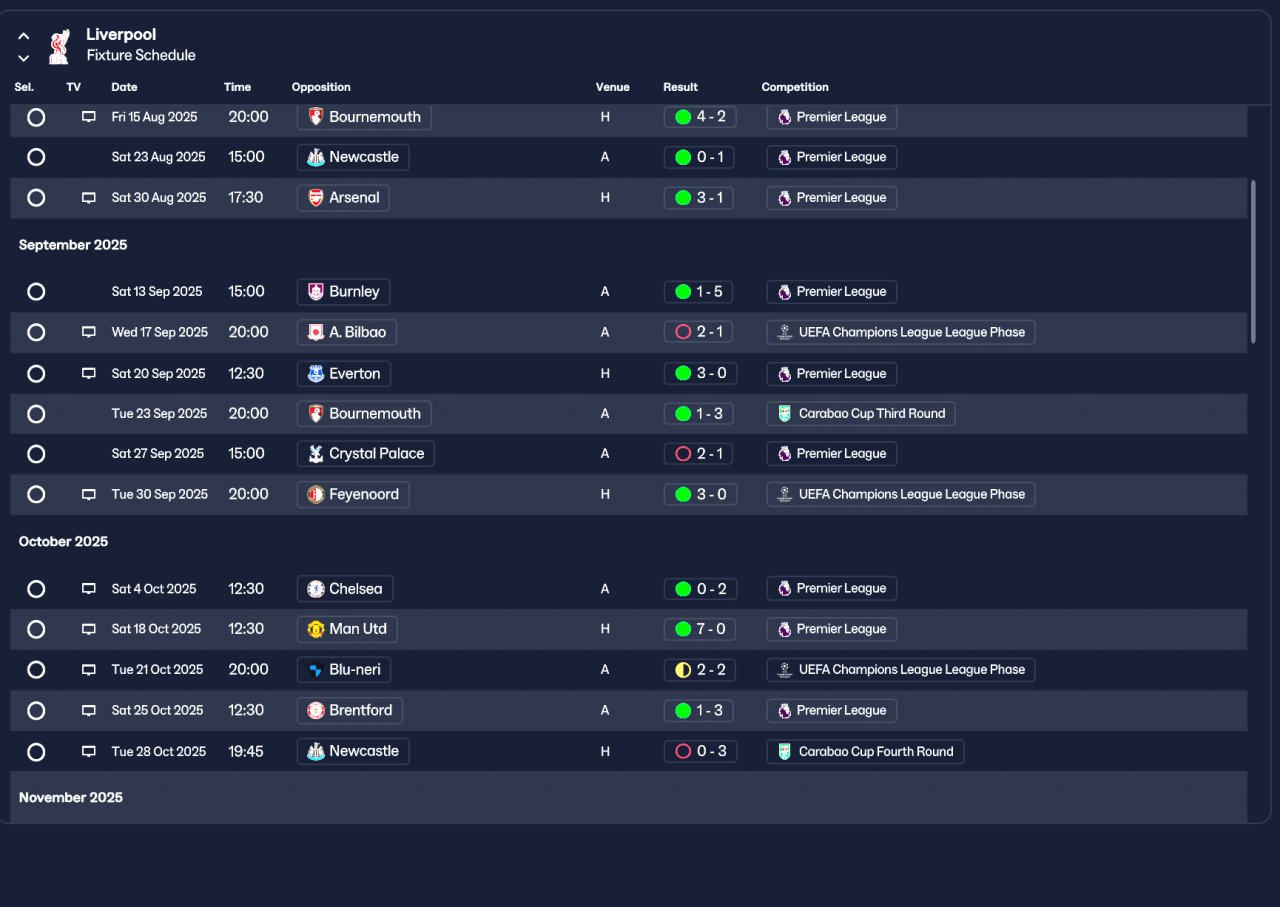Click TV icon for Chelsea fixture
This screenshot has height=907, width=1280.
pyautogui.click(x=89, y=589)
